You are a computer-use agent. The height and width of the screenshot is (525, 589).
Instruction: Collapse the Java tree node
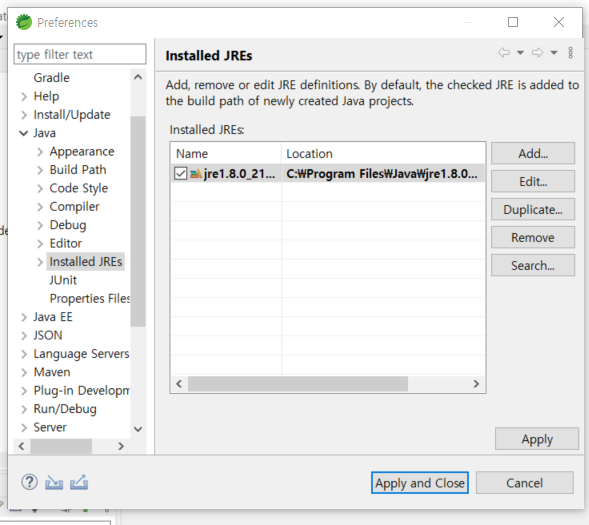click(23, 133)
